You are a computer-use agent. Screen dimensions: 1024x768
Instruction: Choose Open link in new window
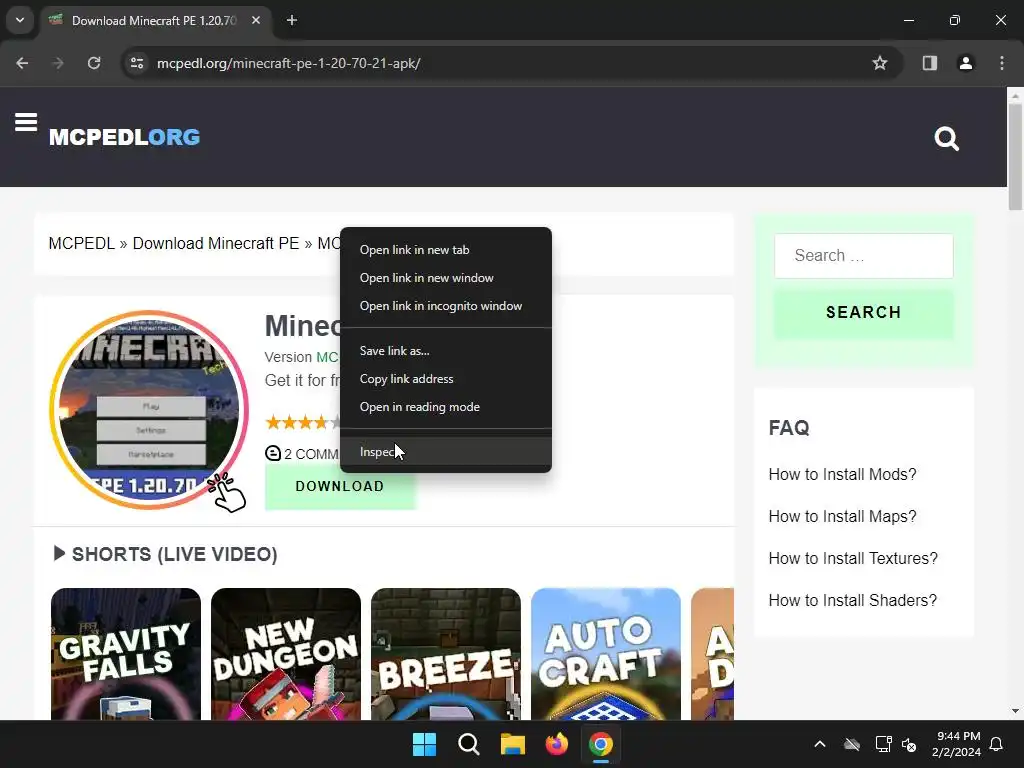pos(445,278)
